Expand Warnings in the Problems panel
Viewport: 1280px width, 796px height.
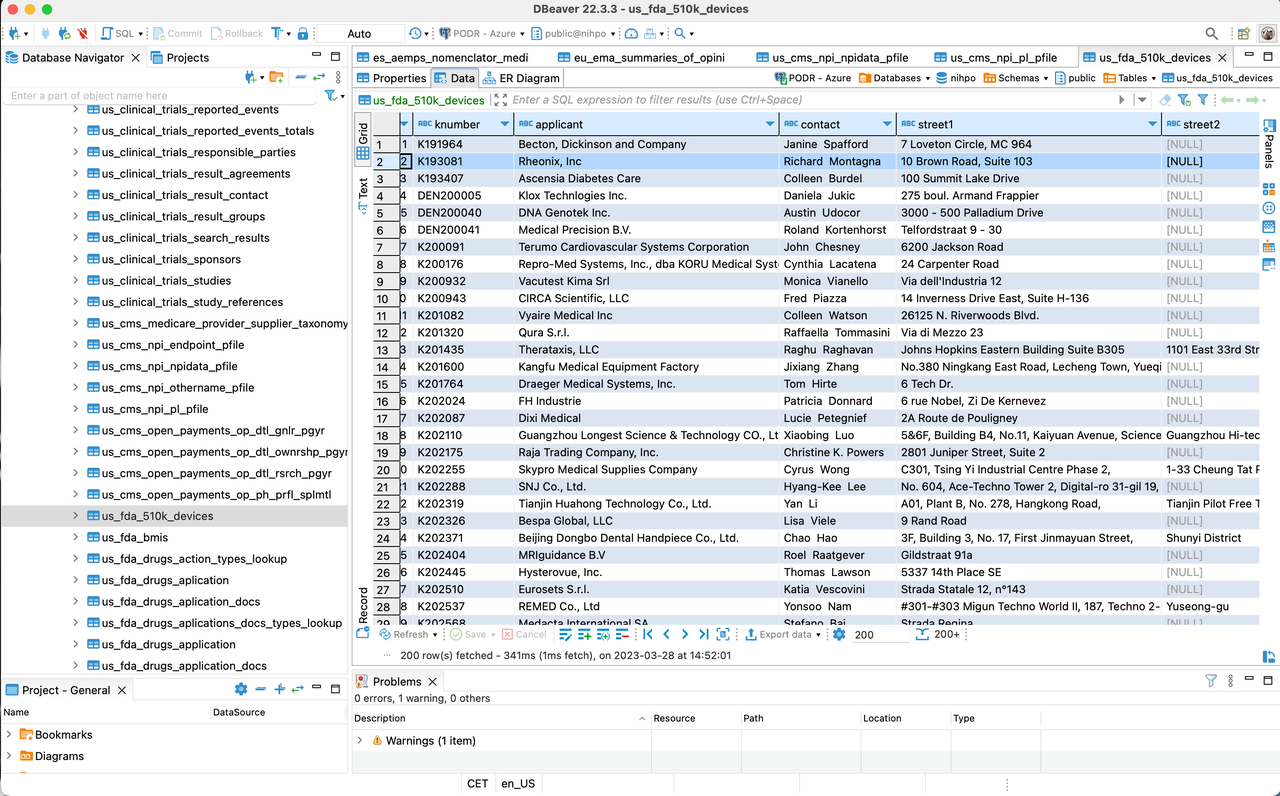coord(361,740)
